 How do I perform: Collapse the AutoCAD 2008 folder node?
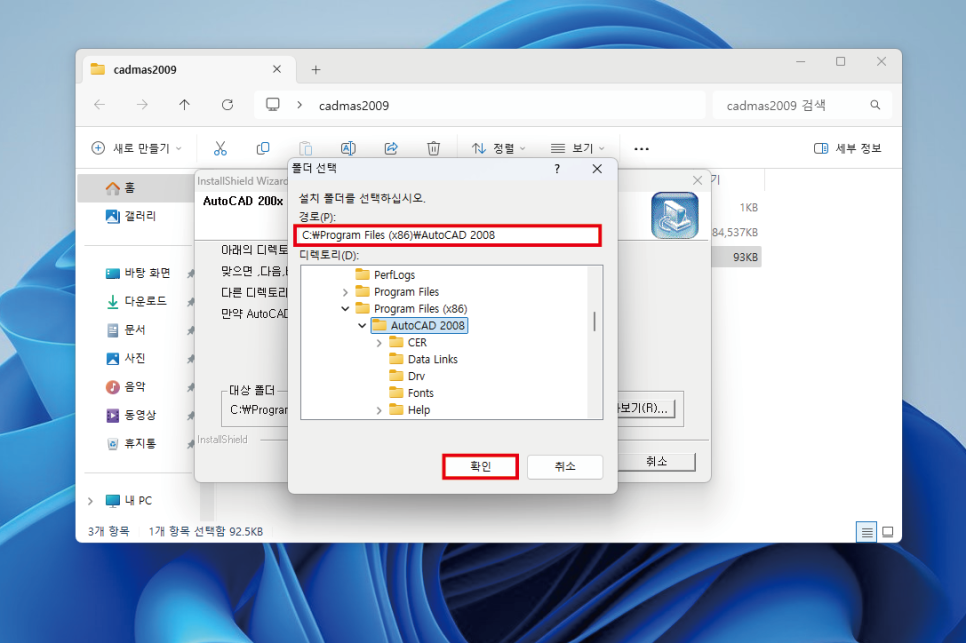coord(362,325)
